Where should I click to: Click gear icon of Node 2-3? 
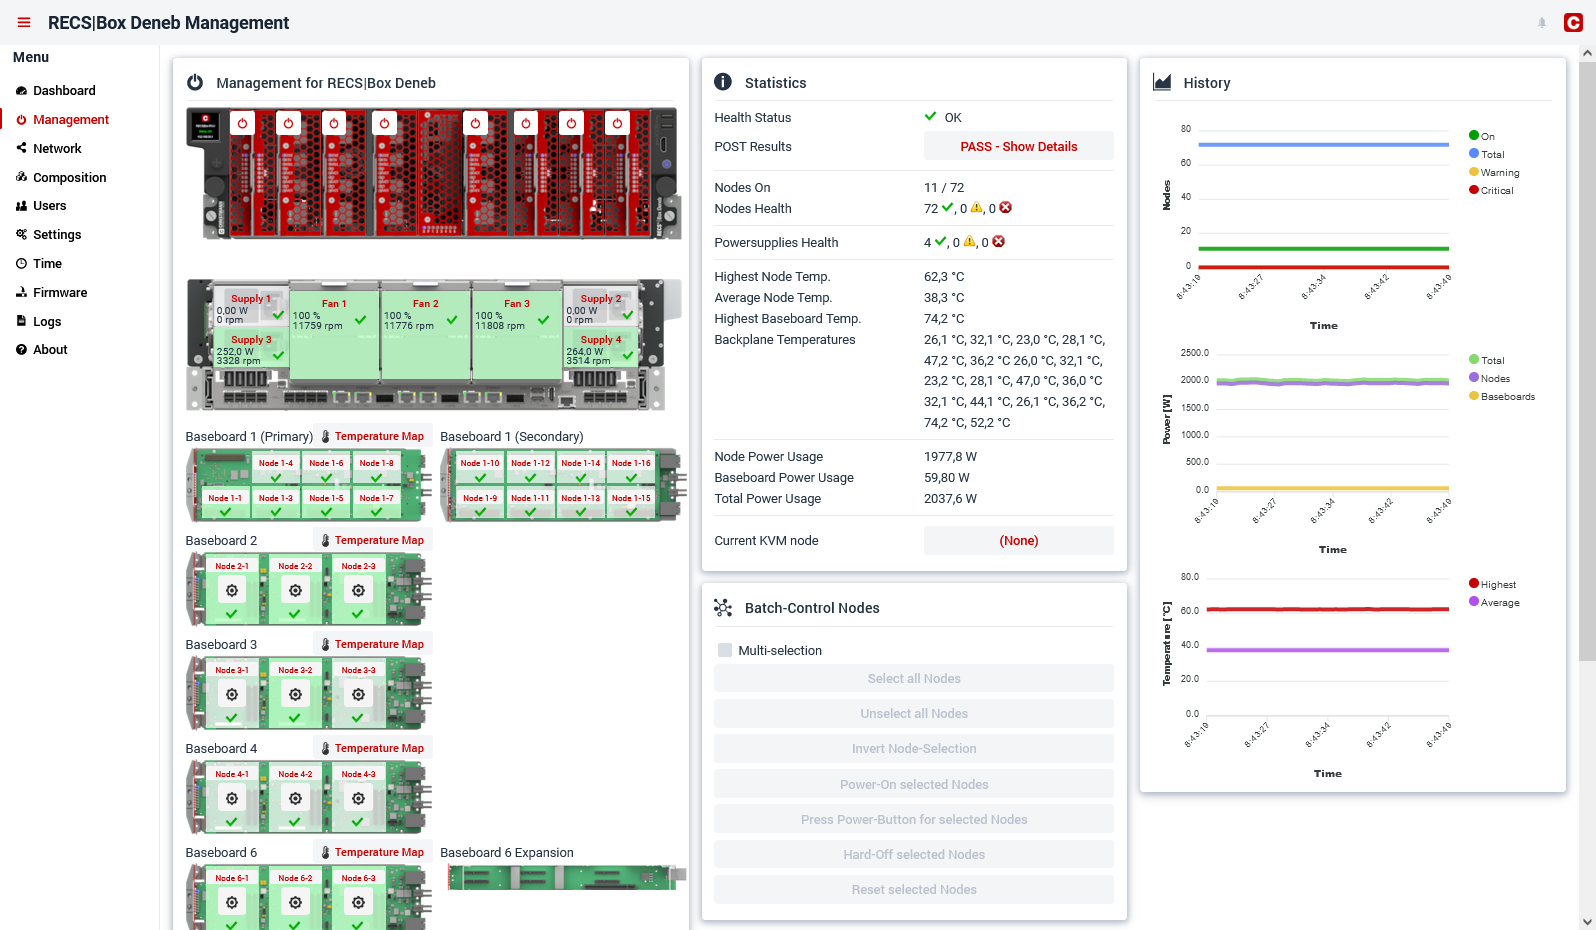pos(358,590)
